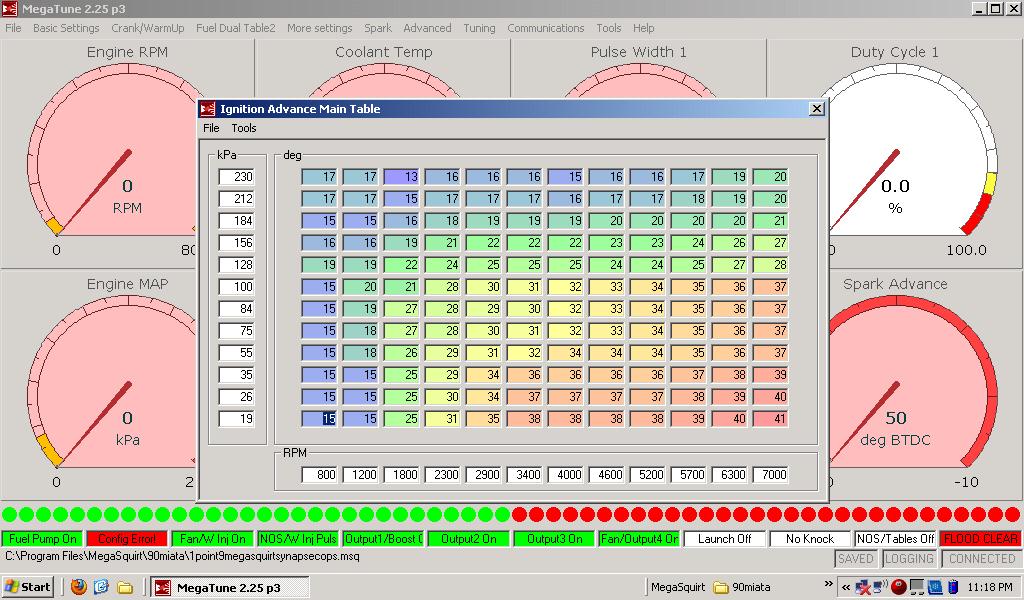Open the File menu in Ignition table dialog
1024x600 pixels.
211,128
